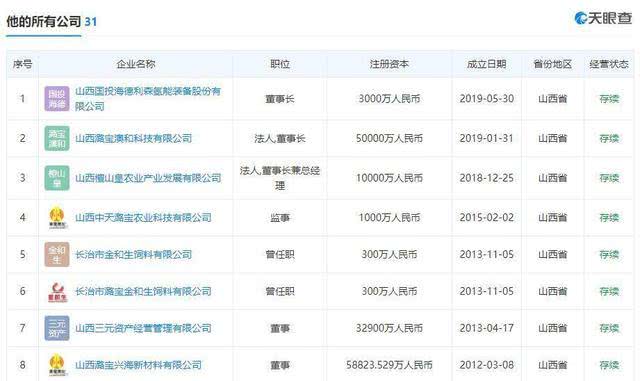
Task: Open company link 山西三元资产经营管理有限公司
Action: pyautogui.click(x=143, y=328)
